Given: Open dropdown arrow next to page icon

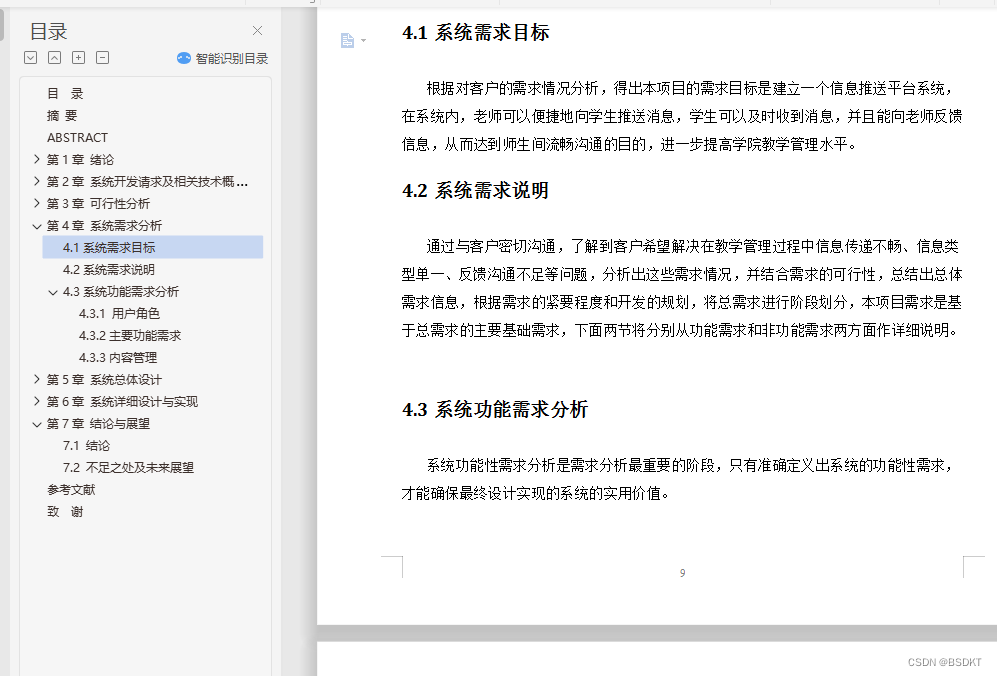Looking at the screenshot, I should point(364,41).
